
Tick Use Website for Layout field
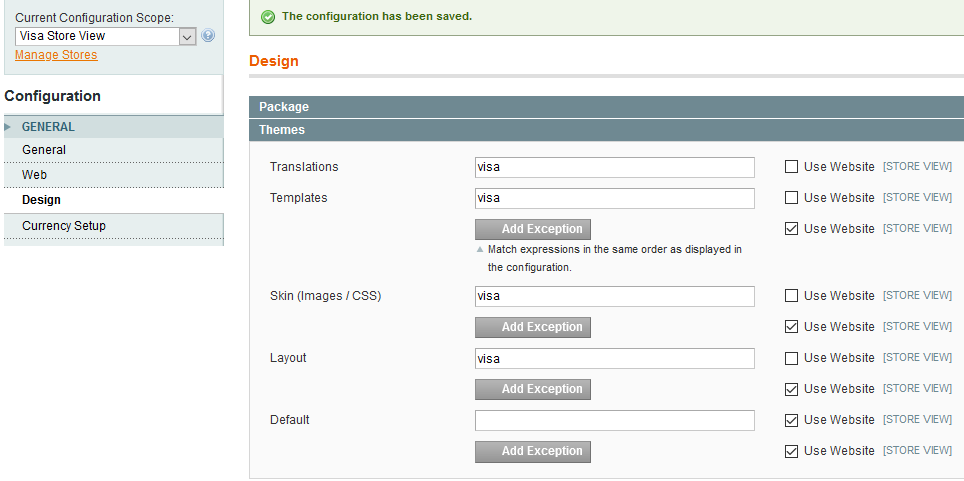pyautogui.click(x=792, y=358)
